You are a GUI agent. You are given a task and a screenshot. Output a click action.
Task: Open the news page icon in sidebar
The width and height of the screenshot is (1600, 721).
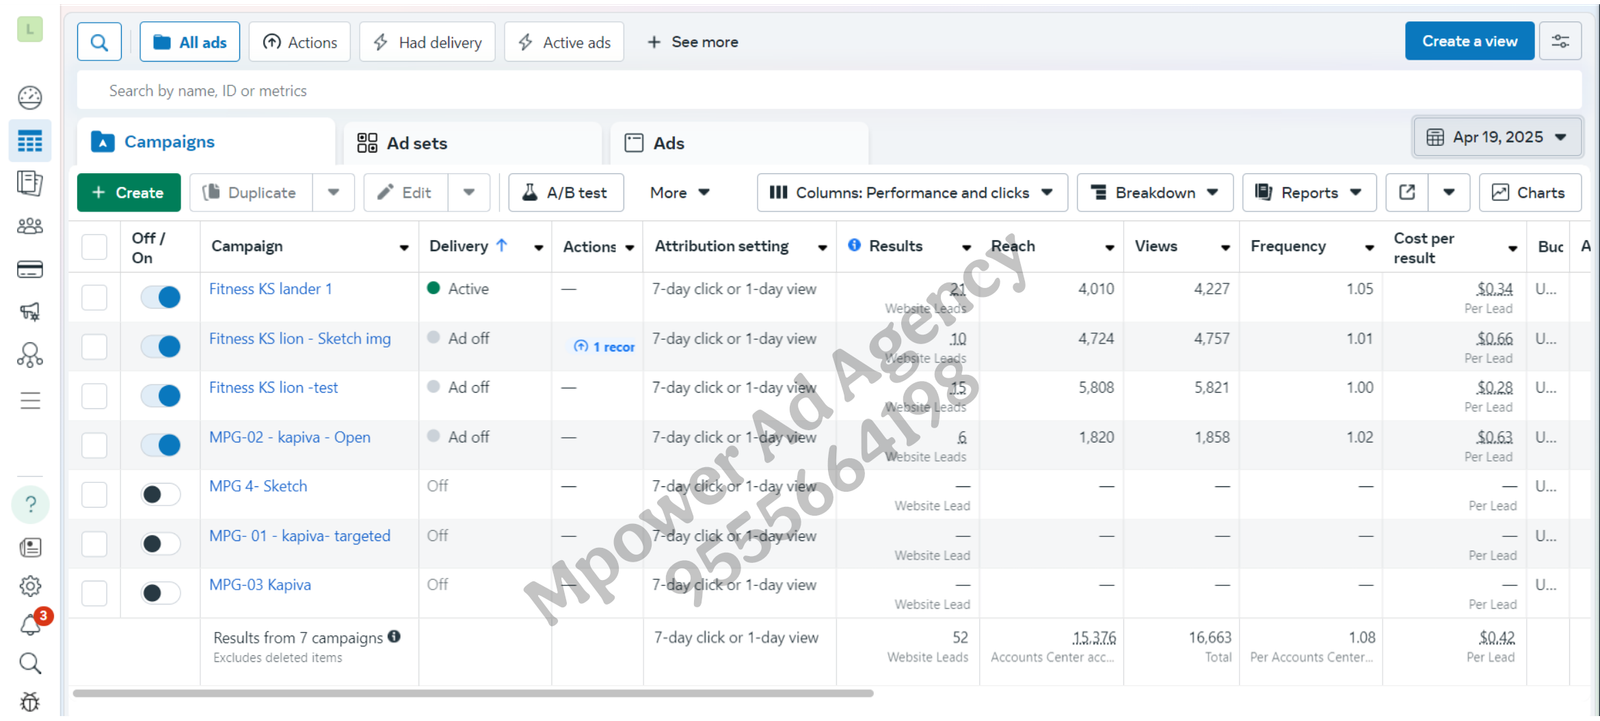tap(30, 547)
